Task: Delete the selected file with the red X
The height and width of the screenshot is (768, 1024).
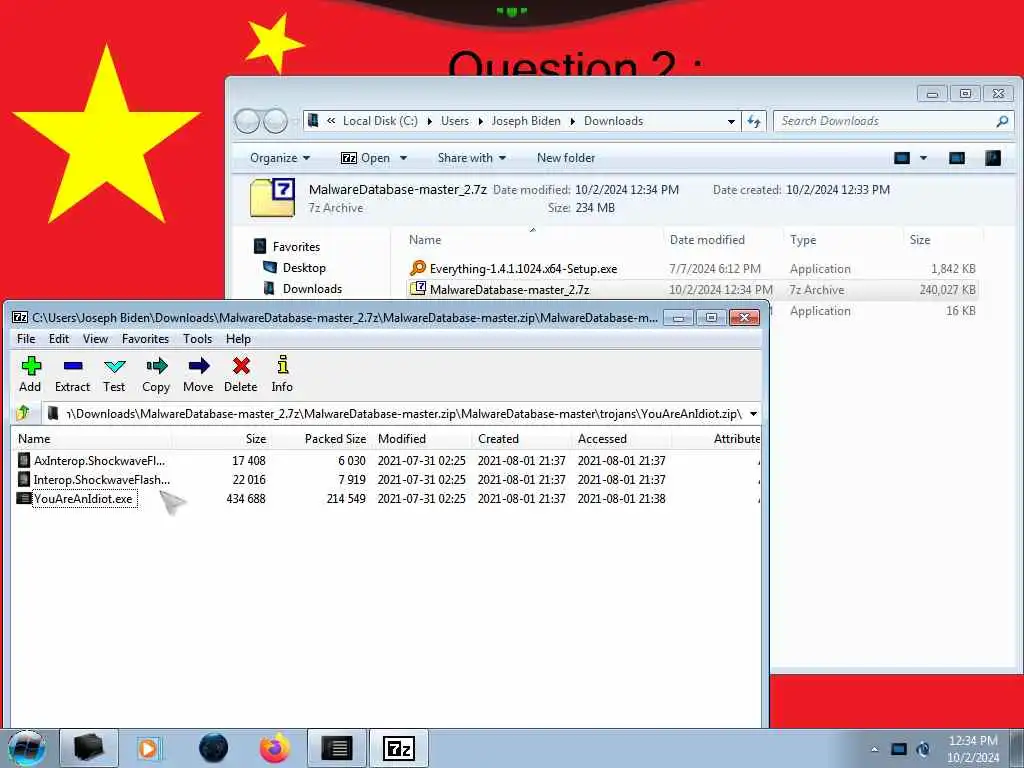Action: pyautogui.click(x=241, y=374)
